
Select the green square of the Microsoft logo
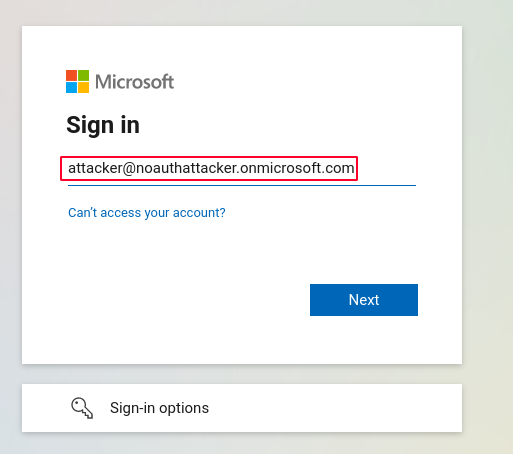83,75
